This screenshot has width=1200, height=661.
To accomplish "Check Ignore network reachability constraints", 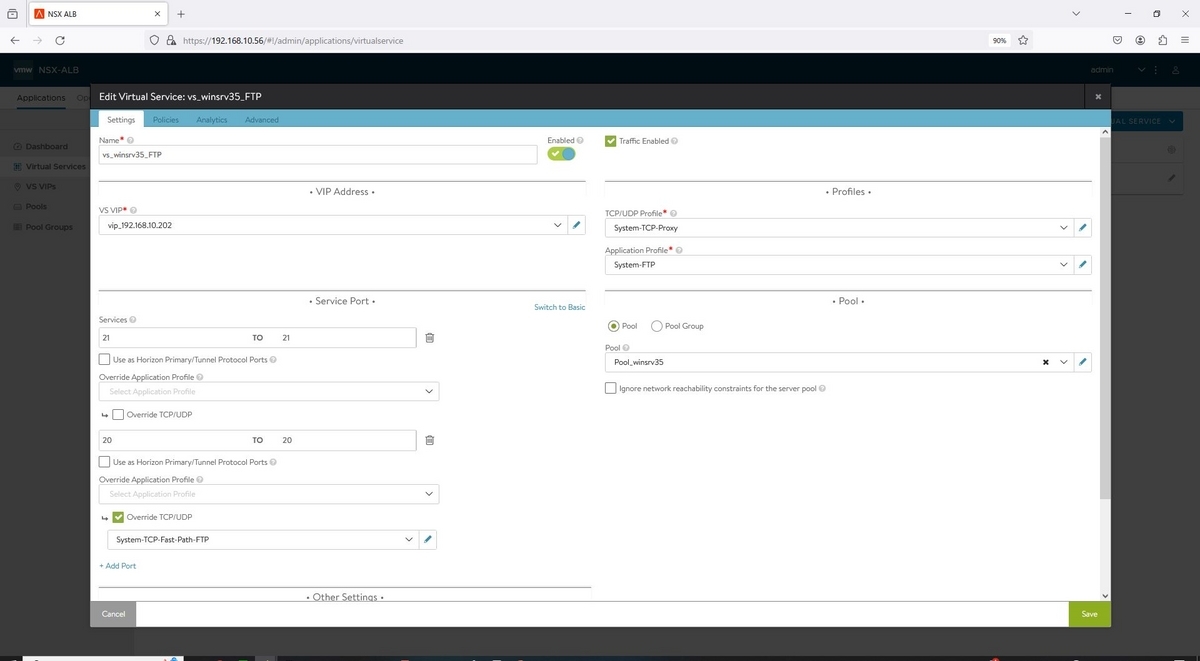I will [x=611, y=388].
